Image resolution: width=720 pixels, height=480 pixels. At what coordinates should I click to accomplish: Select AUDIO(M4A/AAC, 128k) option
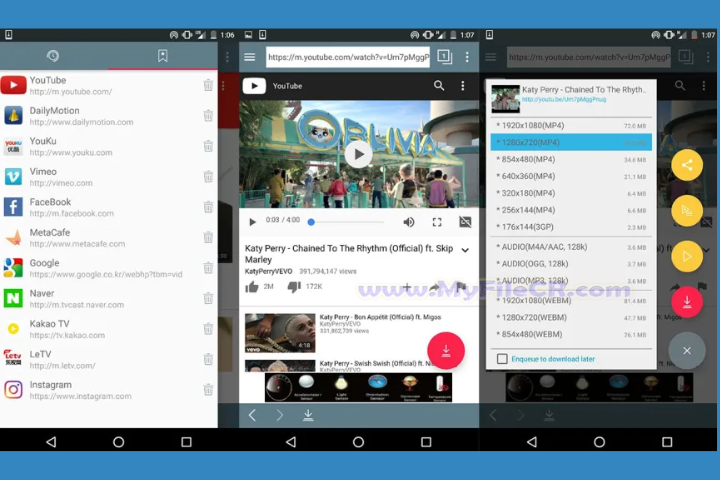(x=571, y=247)
